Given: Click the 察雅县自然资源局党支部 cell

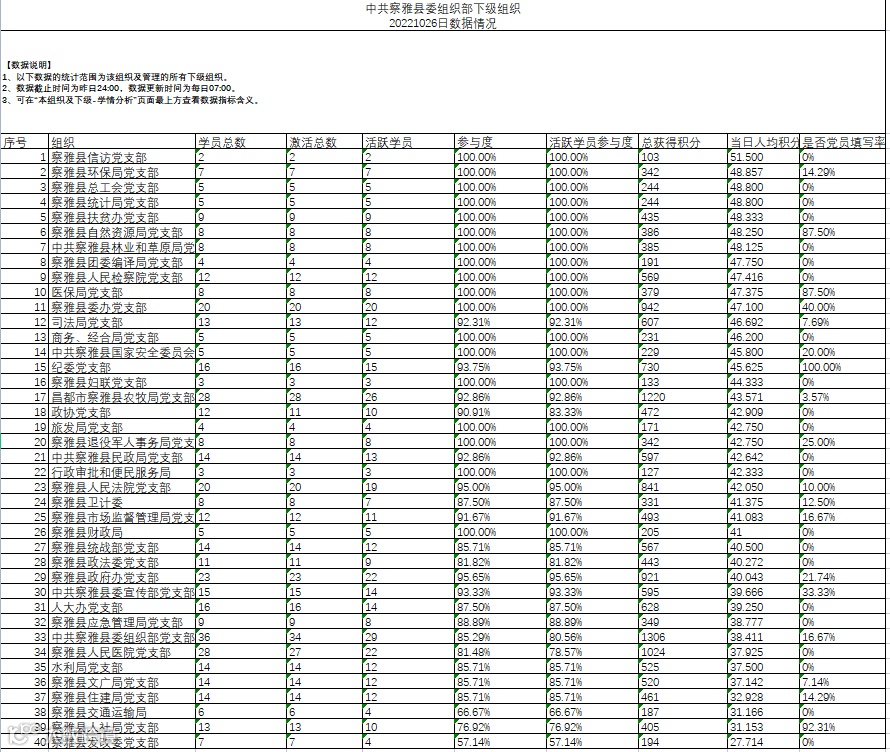Looking at the screenshot, I should point(121,232).
